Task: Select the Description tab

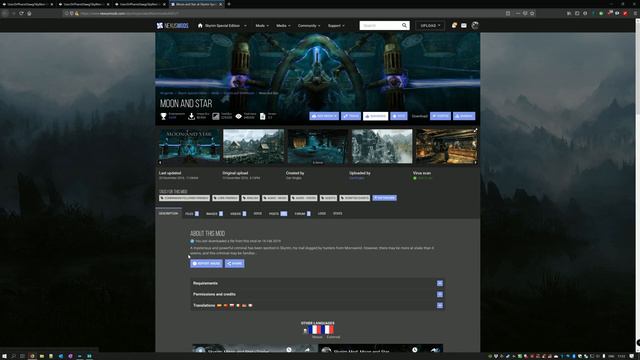Action: point(168,213)
